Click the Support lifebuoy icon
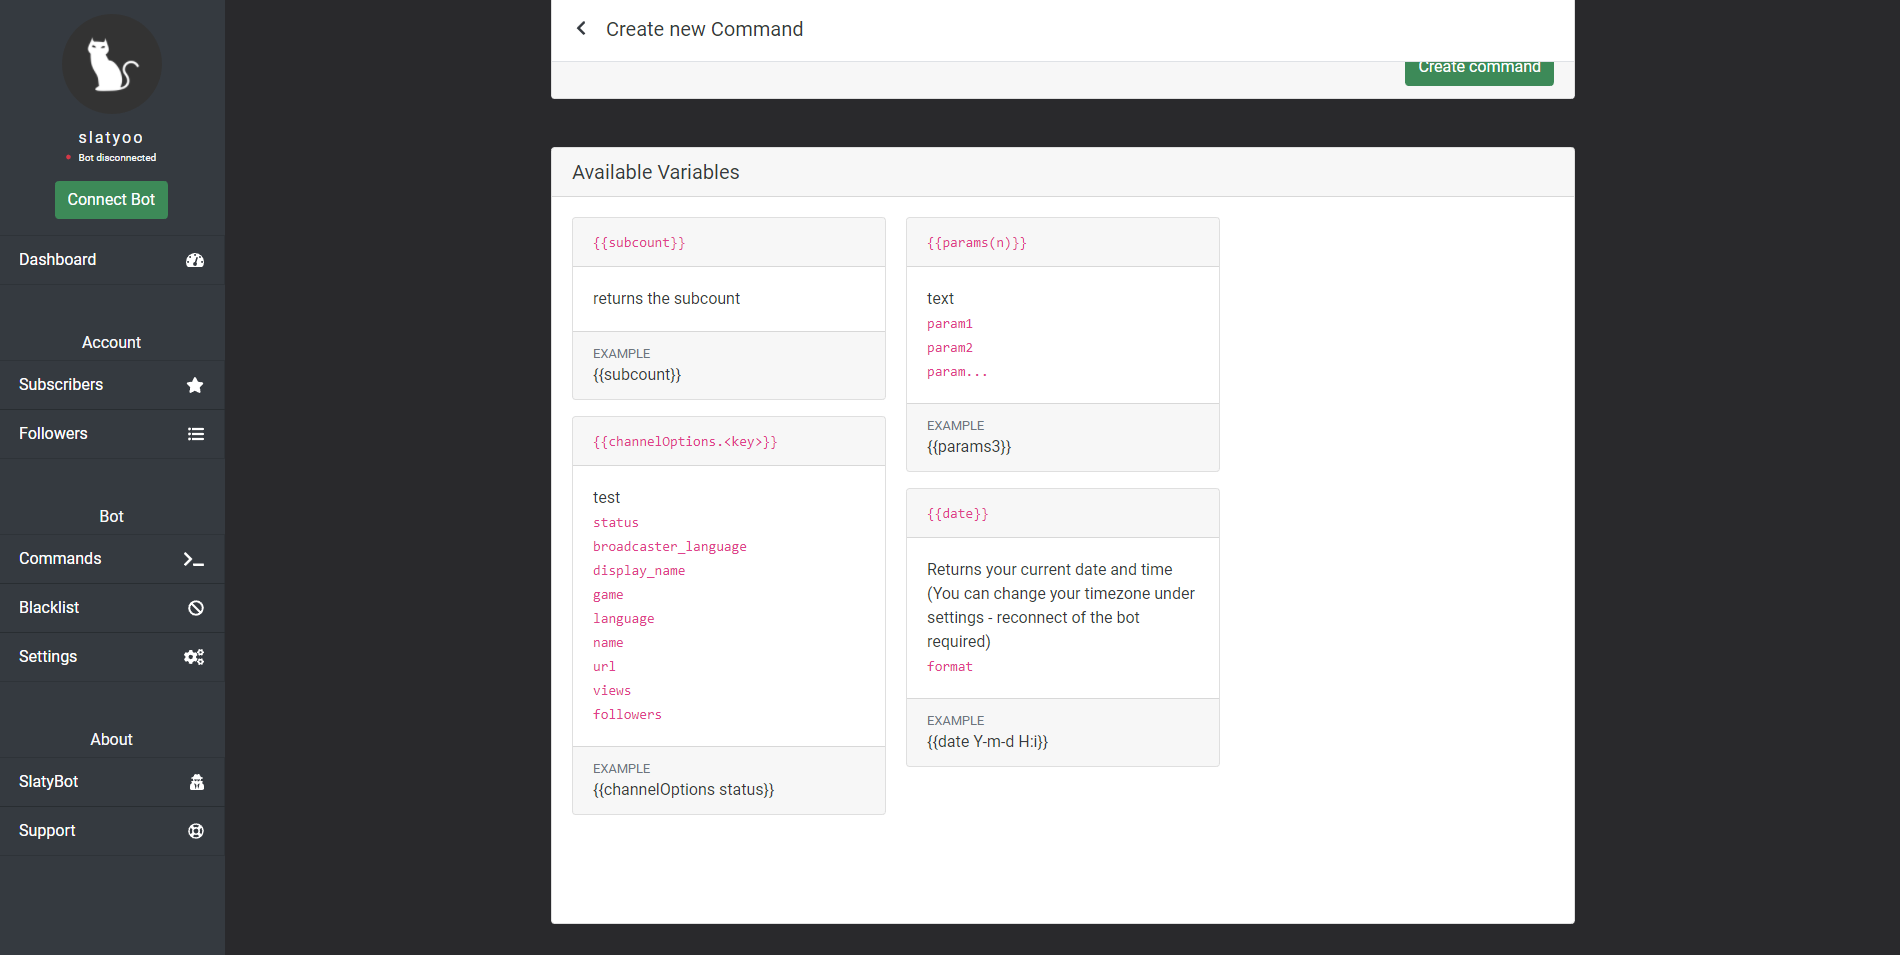 (x=195, y=831)
